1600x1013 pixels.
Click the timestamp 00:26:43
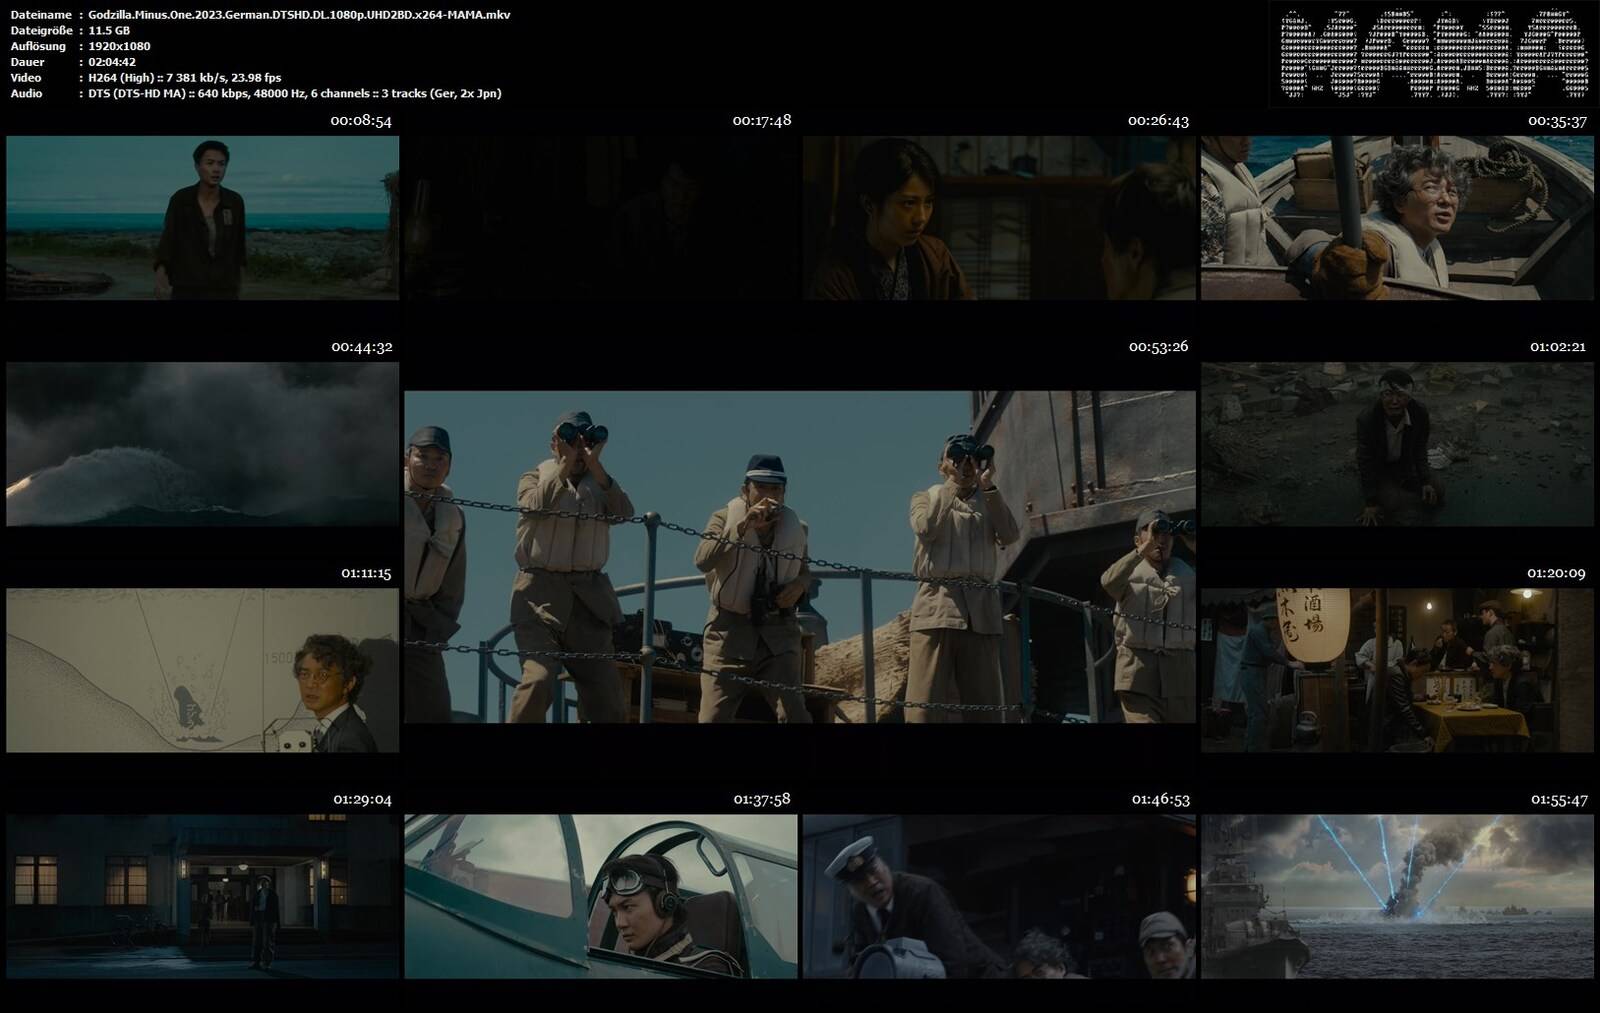tap(1158, 120)
